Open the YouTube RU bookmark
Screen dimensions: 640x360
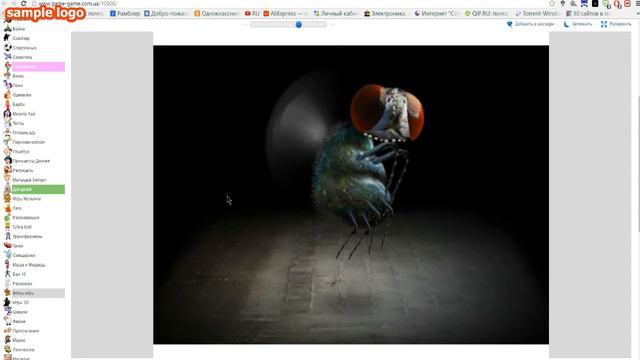252,13
